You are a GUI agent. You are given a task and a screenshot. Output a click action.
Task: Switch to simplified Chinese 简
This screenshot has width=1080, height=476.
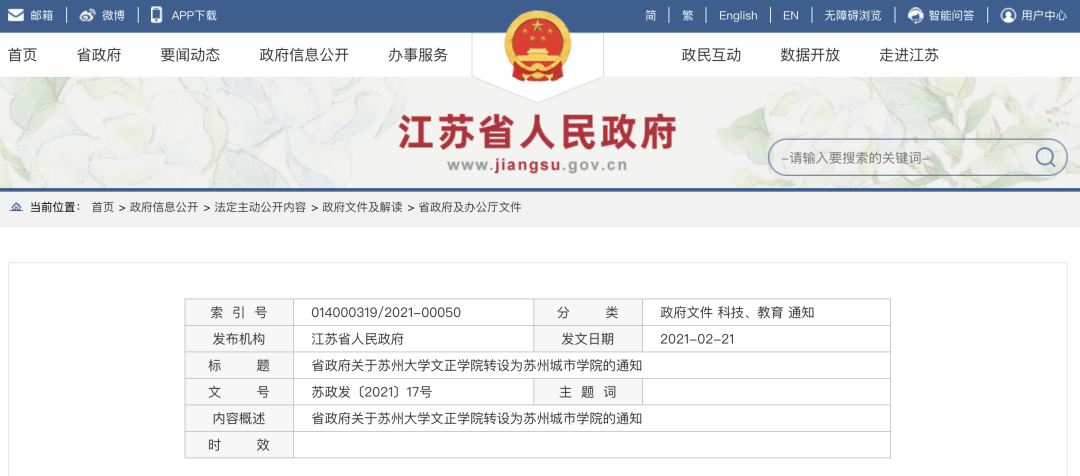651,15
